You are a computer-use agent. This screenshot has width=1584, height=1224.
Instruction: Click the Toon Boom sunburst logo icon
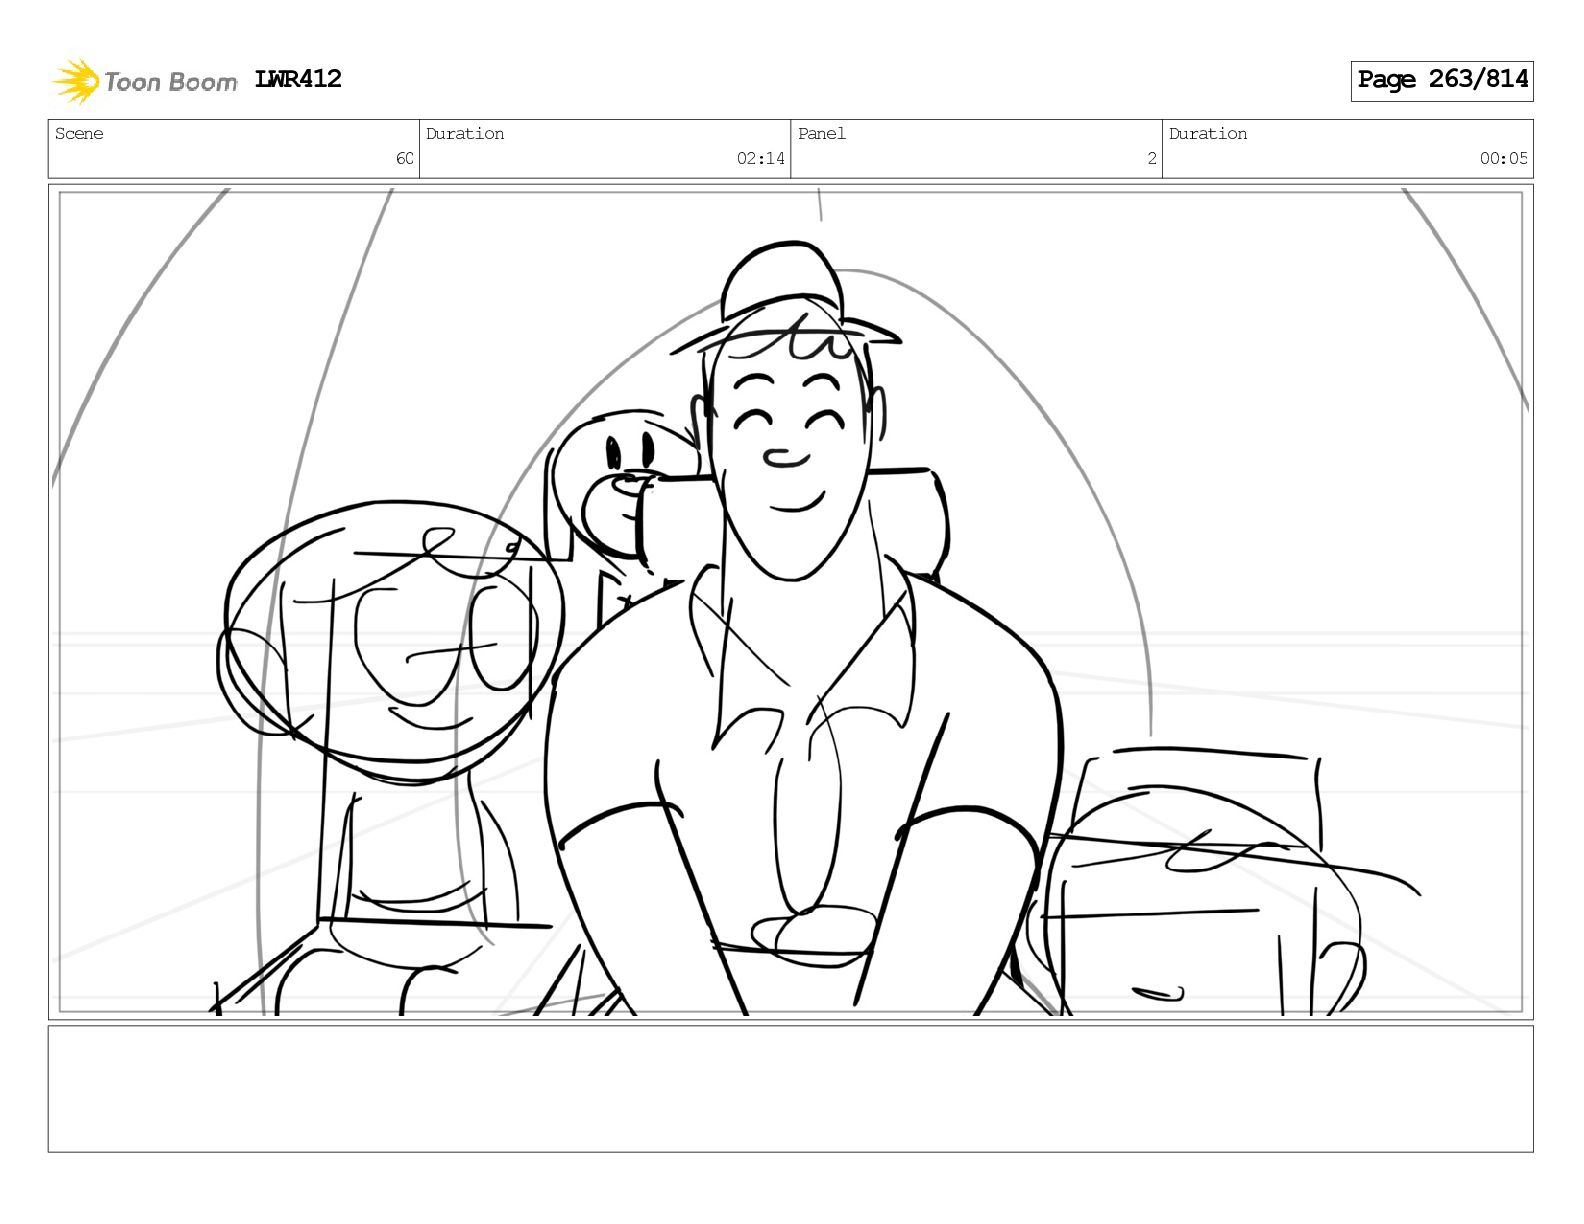(76, 81)
